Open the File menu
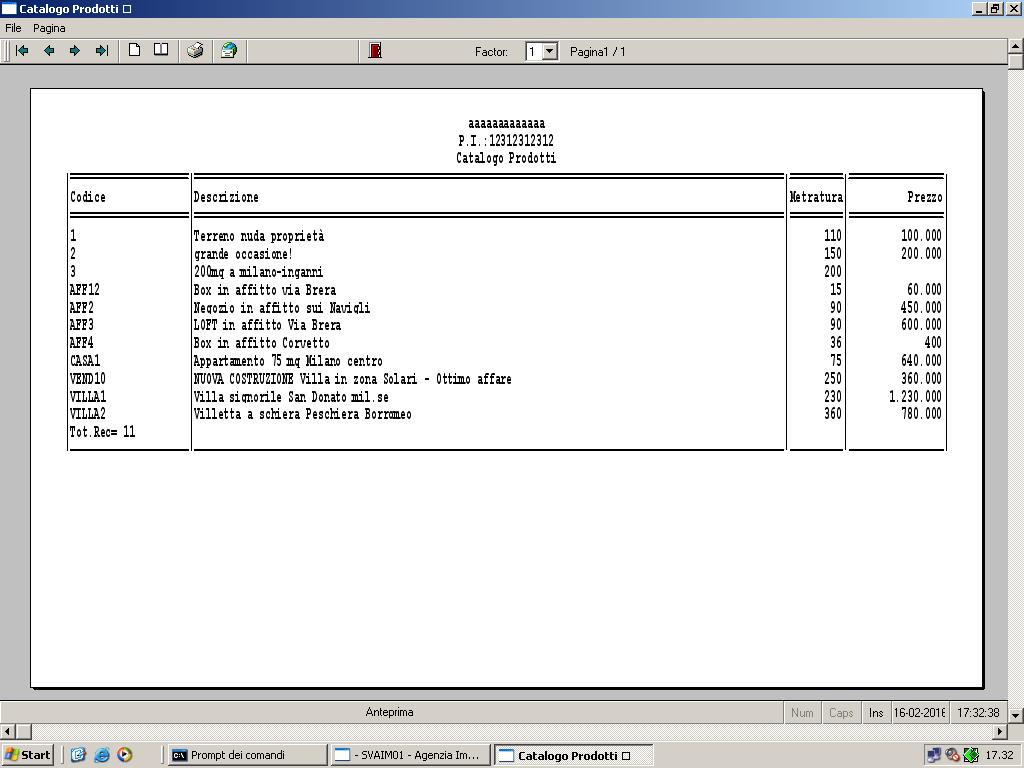This screenshot has height=768, width=1024. pyautogui.click(x=13, y=28)
